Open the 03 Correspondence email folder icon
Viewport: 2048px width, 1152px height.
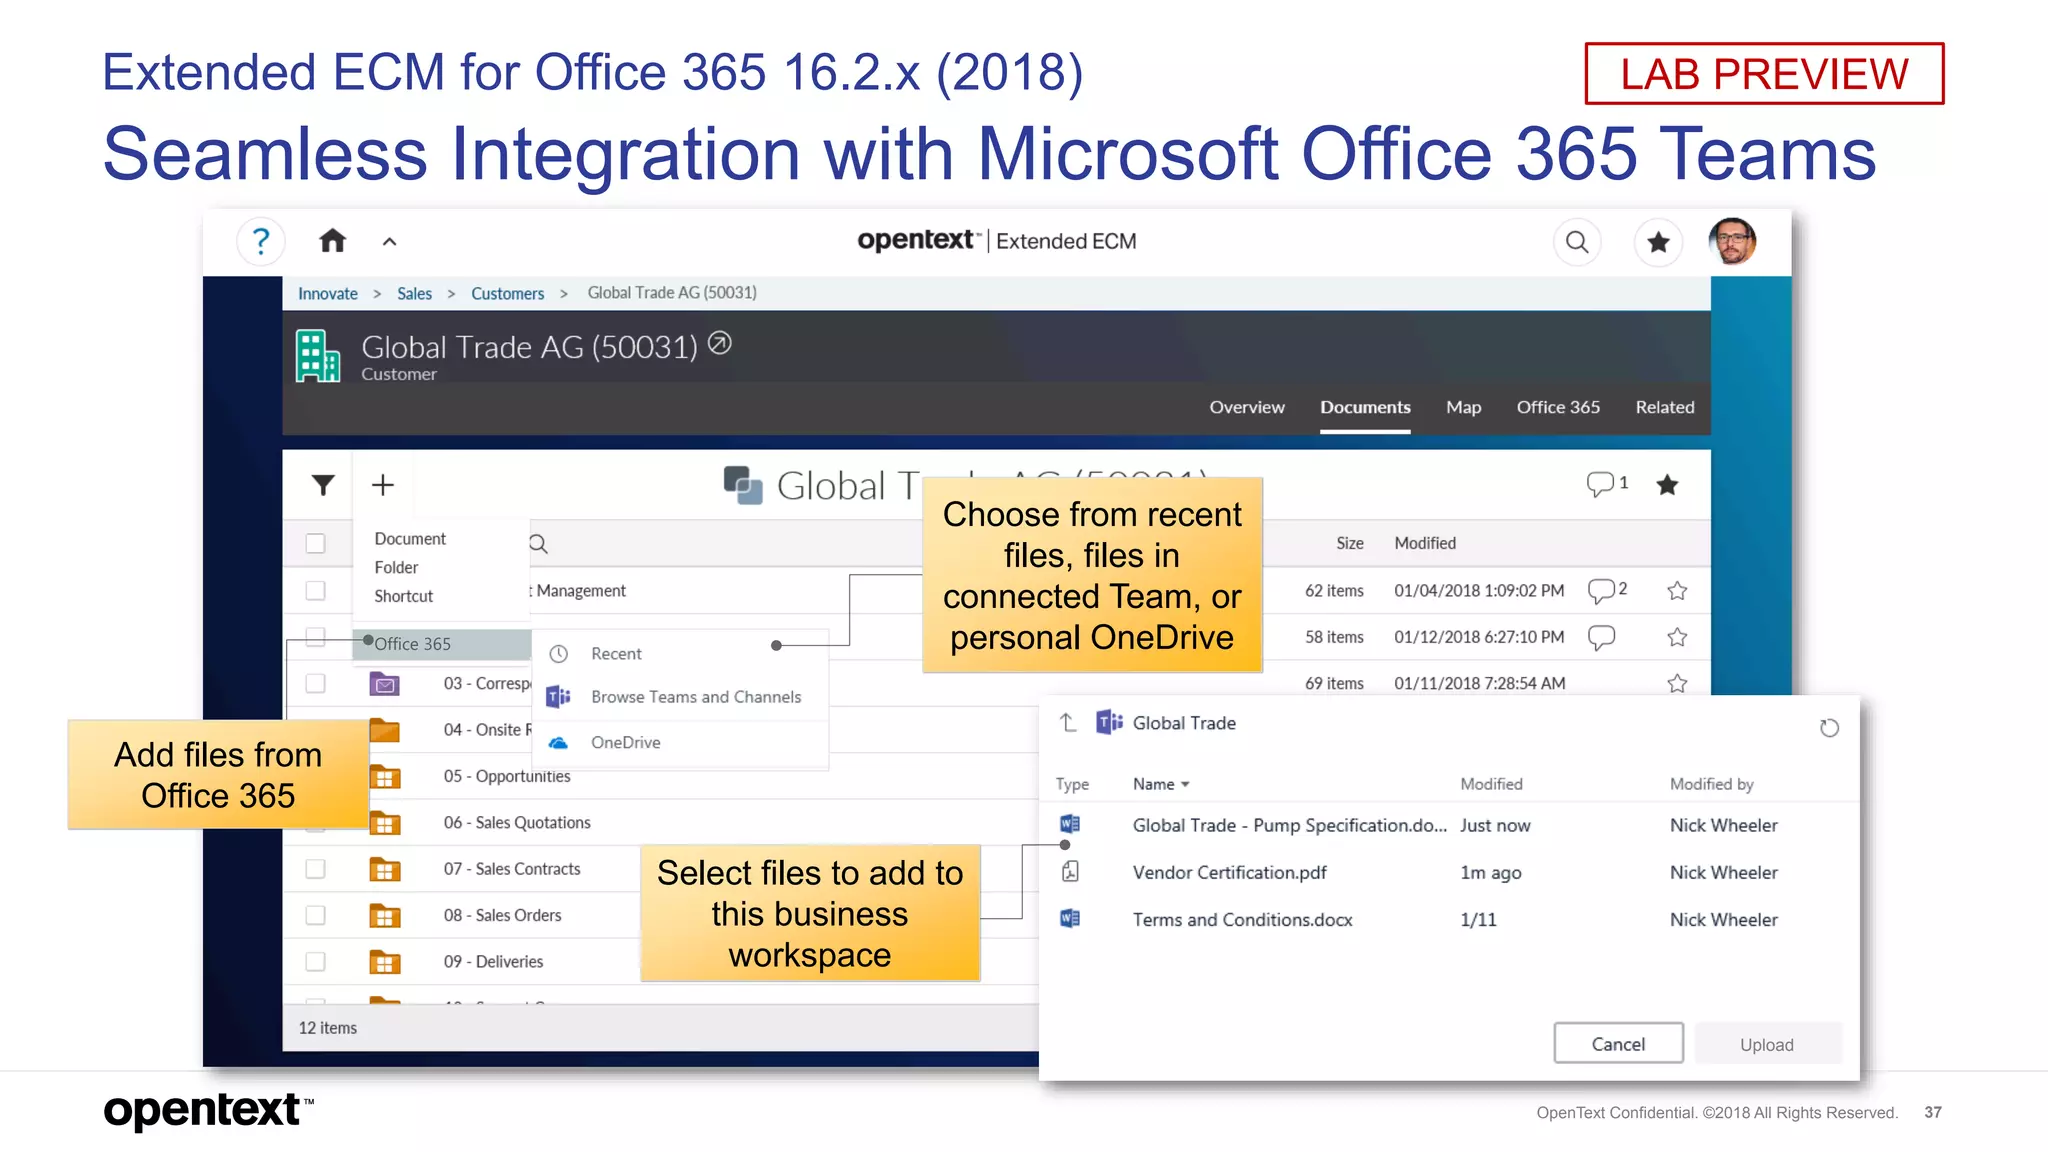click(385, 684)
